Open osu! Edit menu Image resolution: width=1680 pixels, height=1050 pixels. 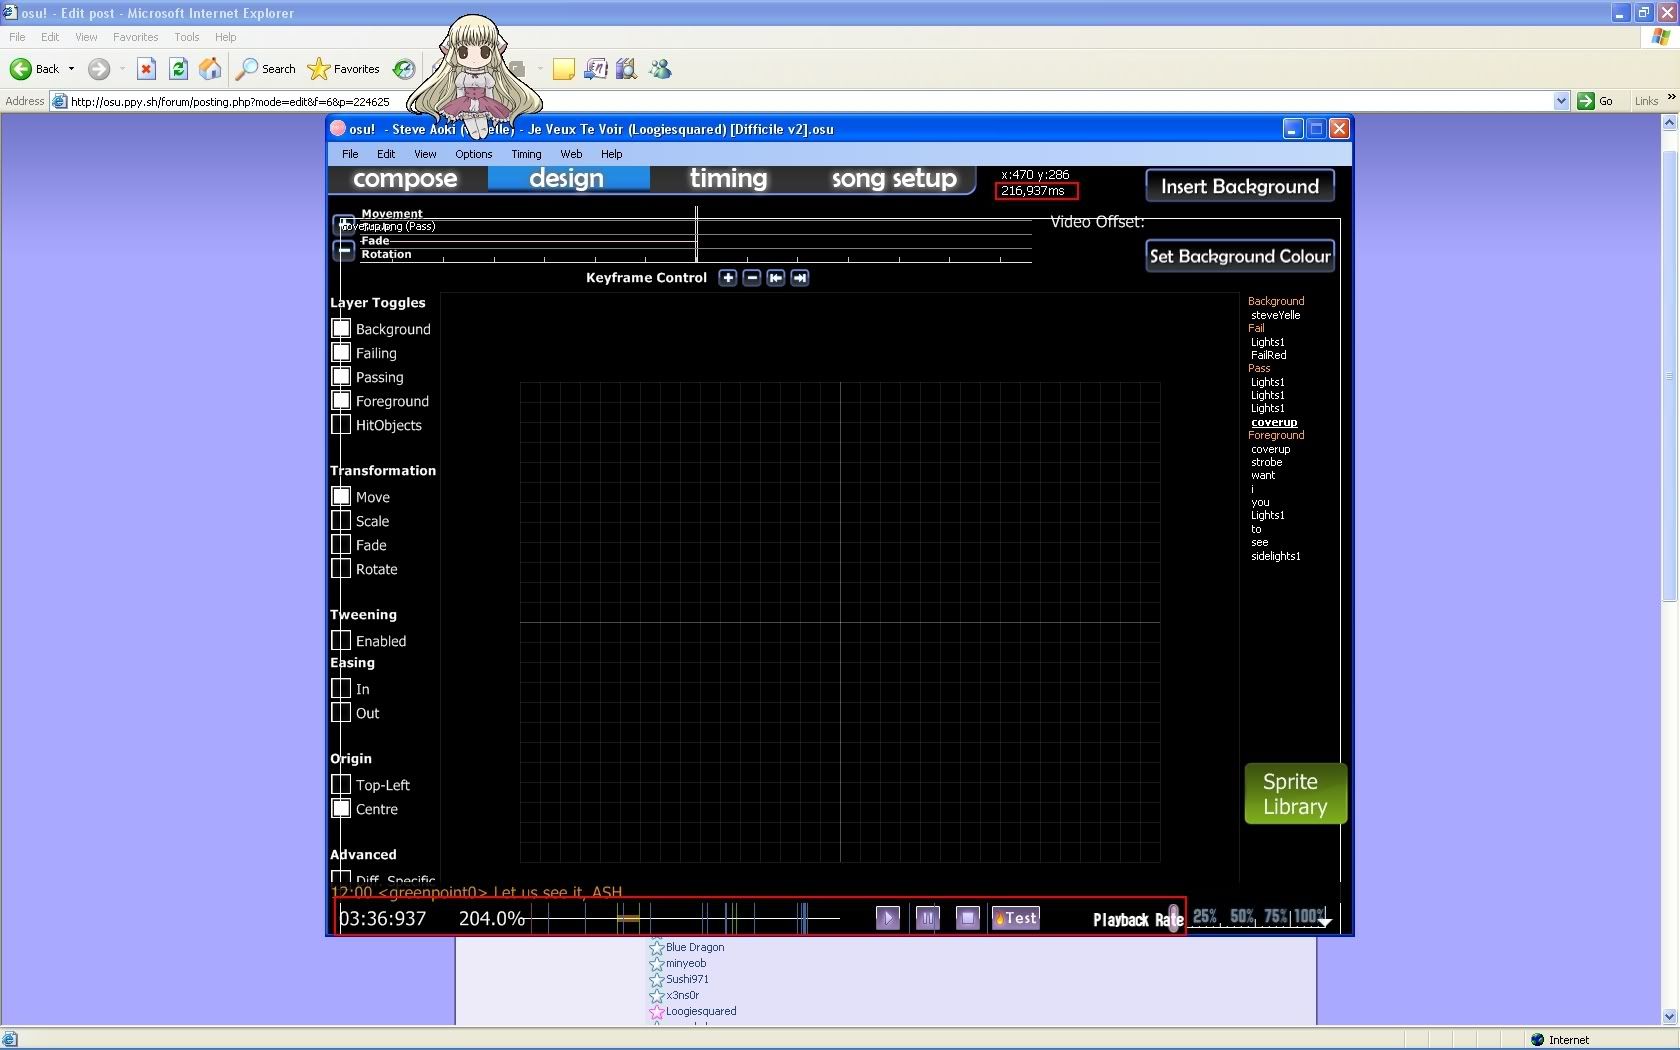386,154
